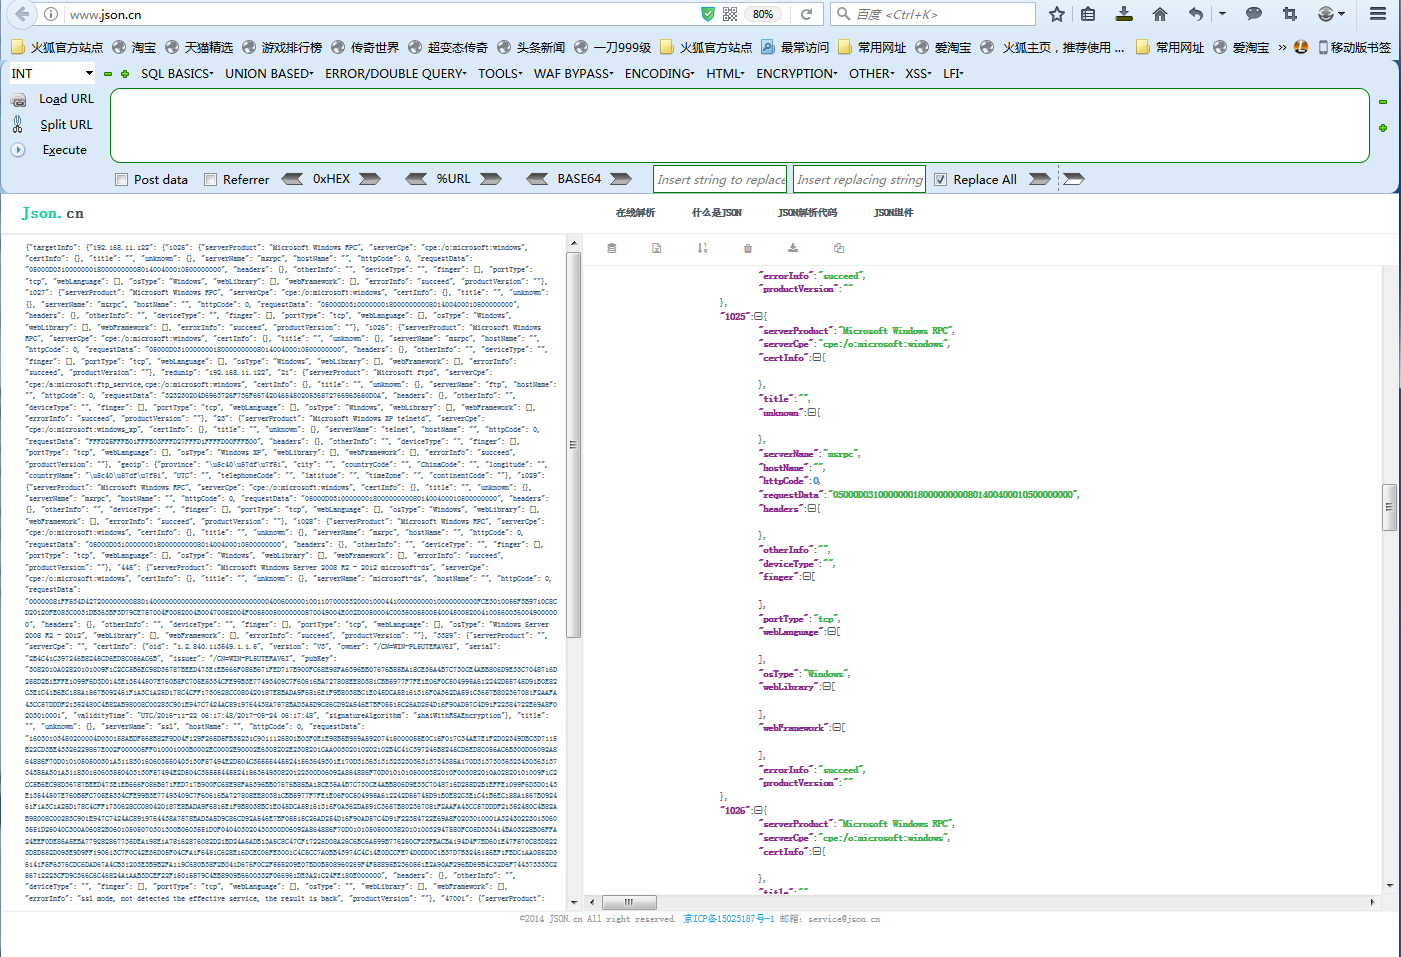This screenshot has height=957, width=1401.
Task: Enable the Post data checkbox
Action: coord(121,180)
